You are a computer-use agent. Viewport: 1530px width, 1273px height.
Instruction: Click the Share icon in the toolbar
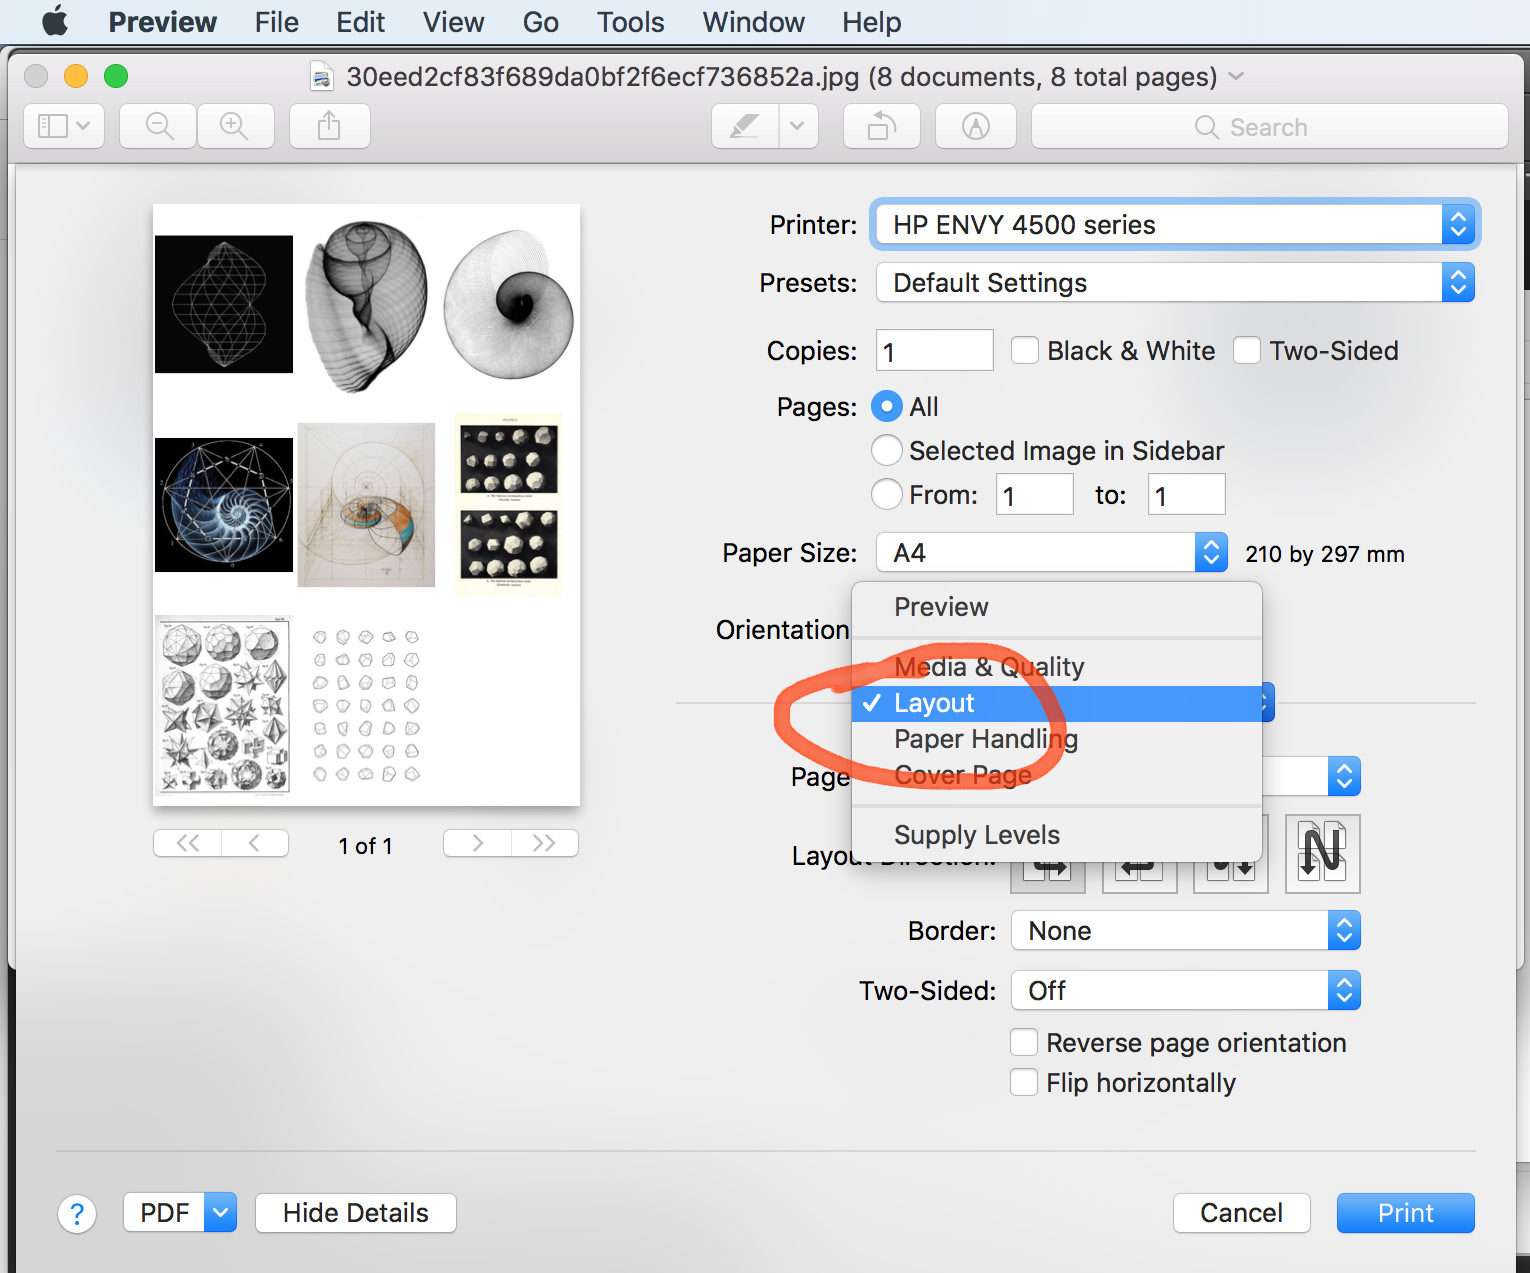pyautogui.click(x=329, y=126)
